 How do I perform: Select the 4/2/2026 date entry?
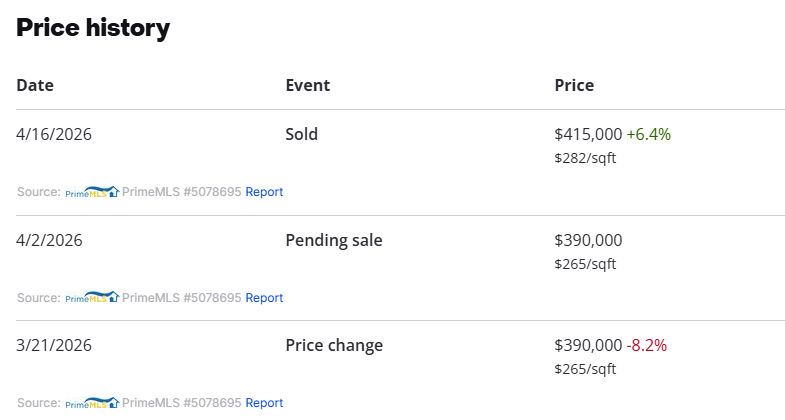point(49,240)
